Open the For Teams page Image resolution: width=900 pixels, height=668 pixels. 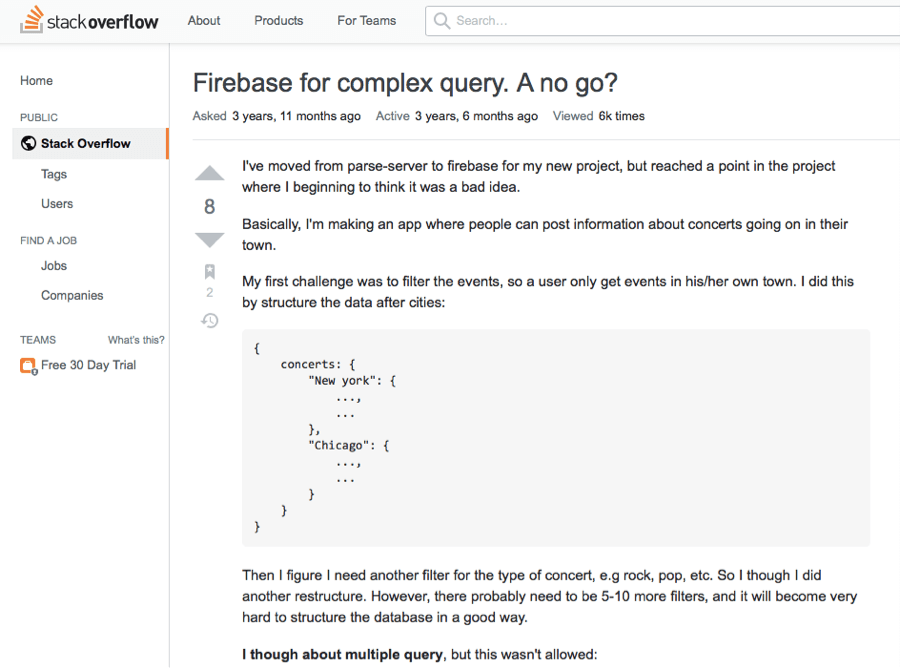[366, 21]
